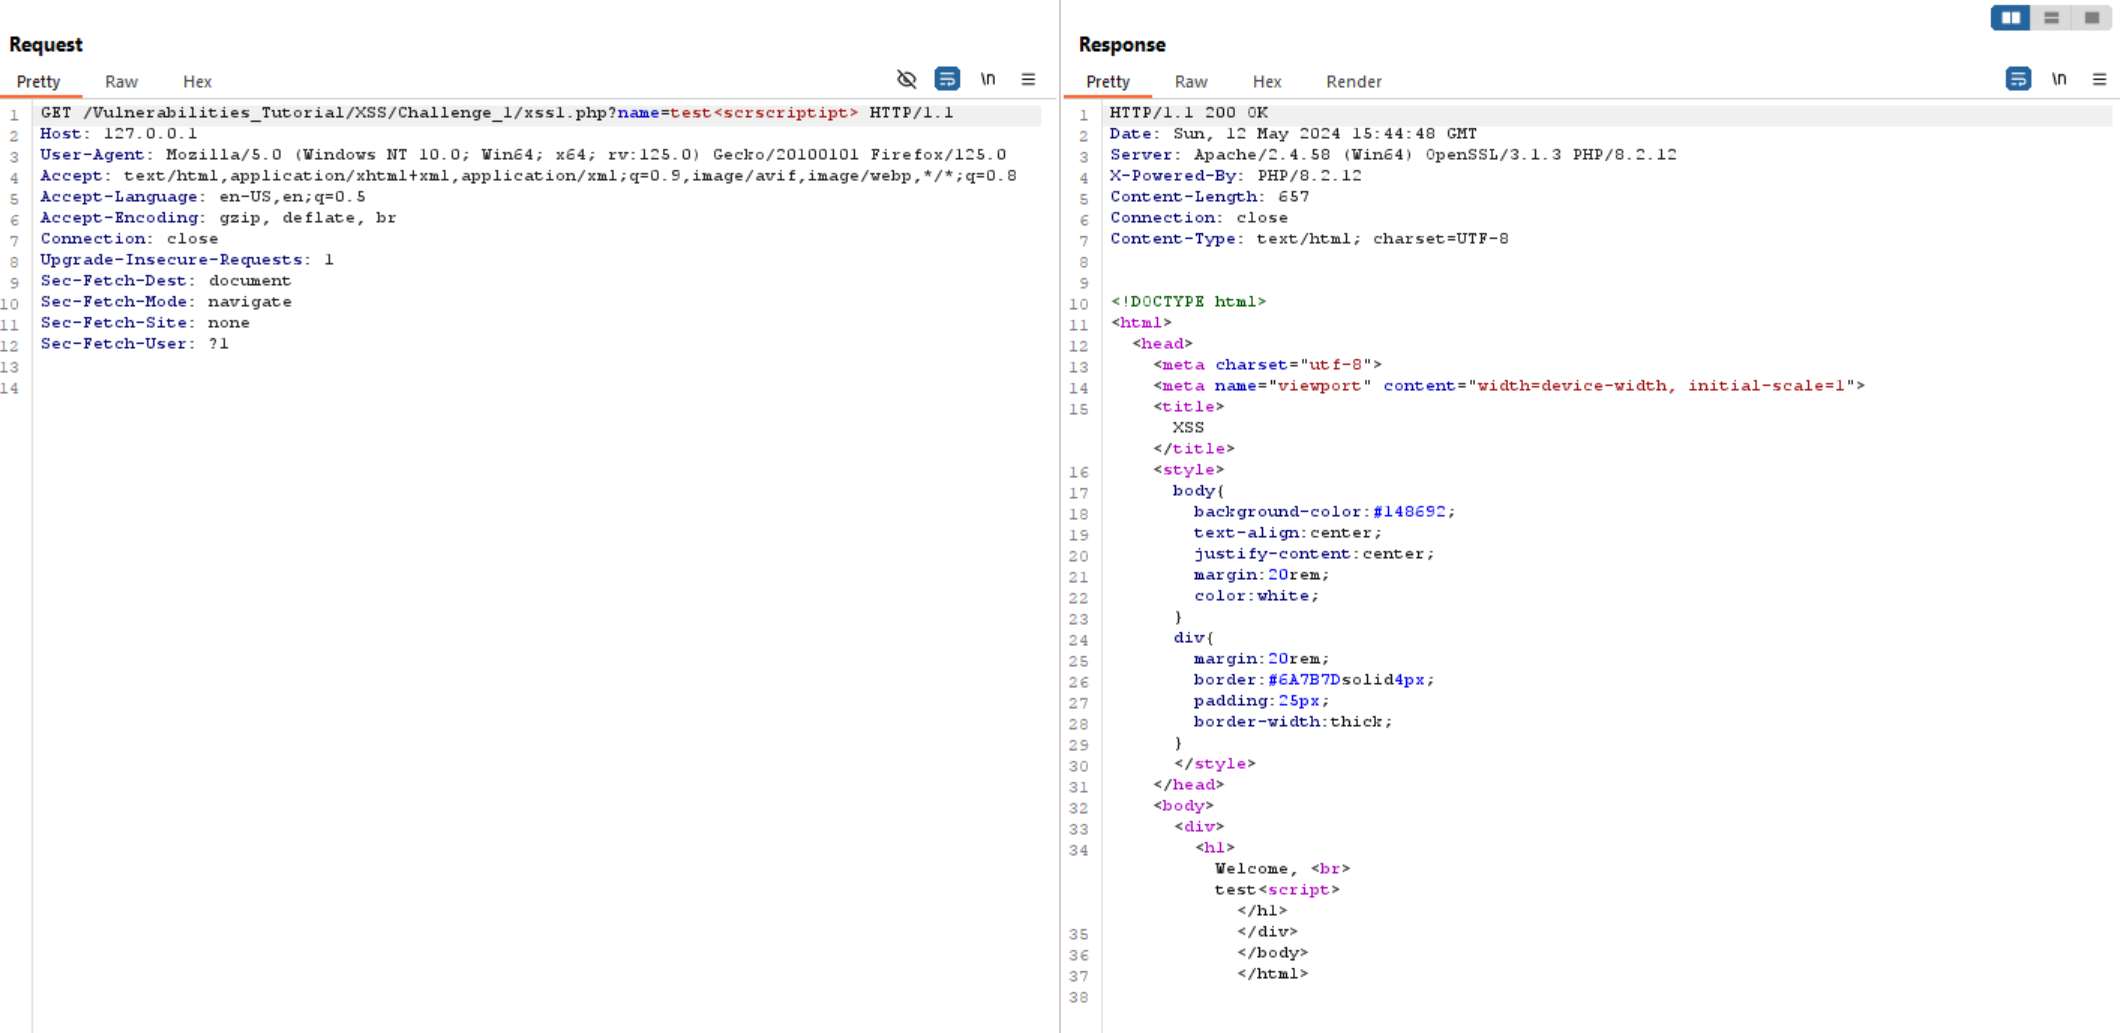Image resolution: width=2120 pixels, height=1033 pixels.
Task: Click the closing </html> tag line
Action: (1272, 974)
